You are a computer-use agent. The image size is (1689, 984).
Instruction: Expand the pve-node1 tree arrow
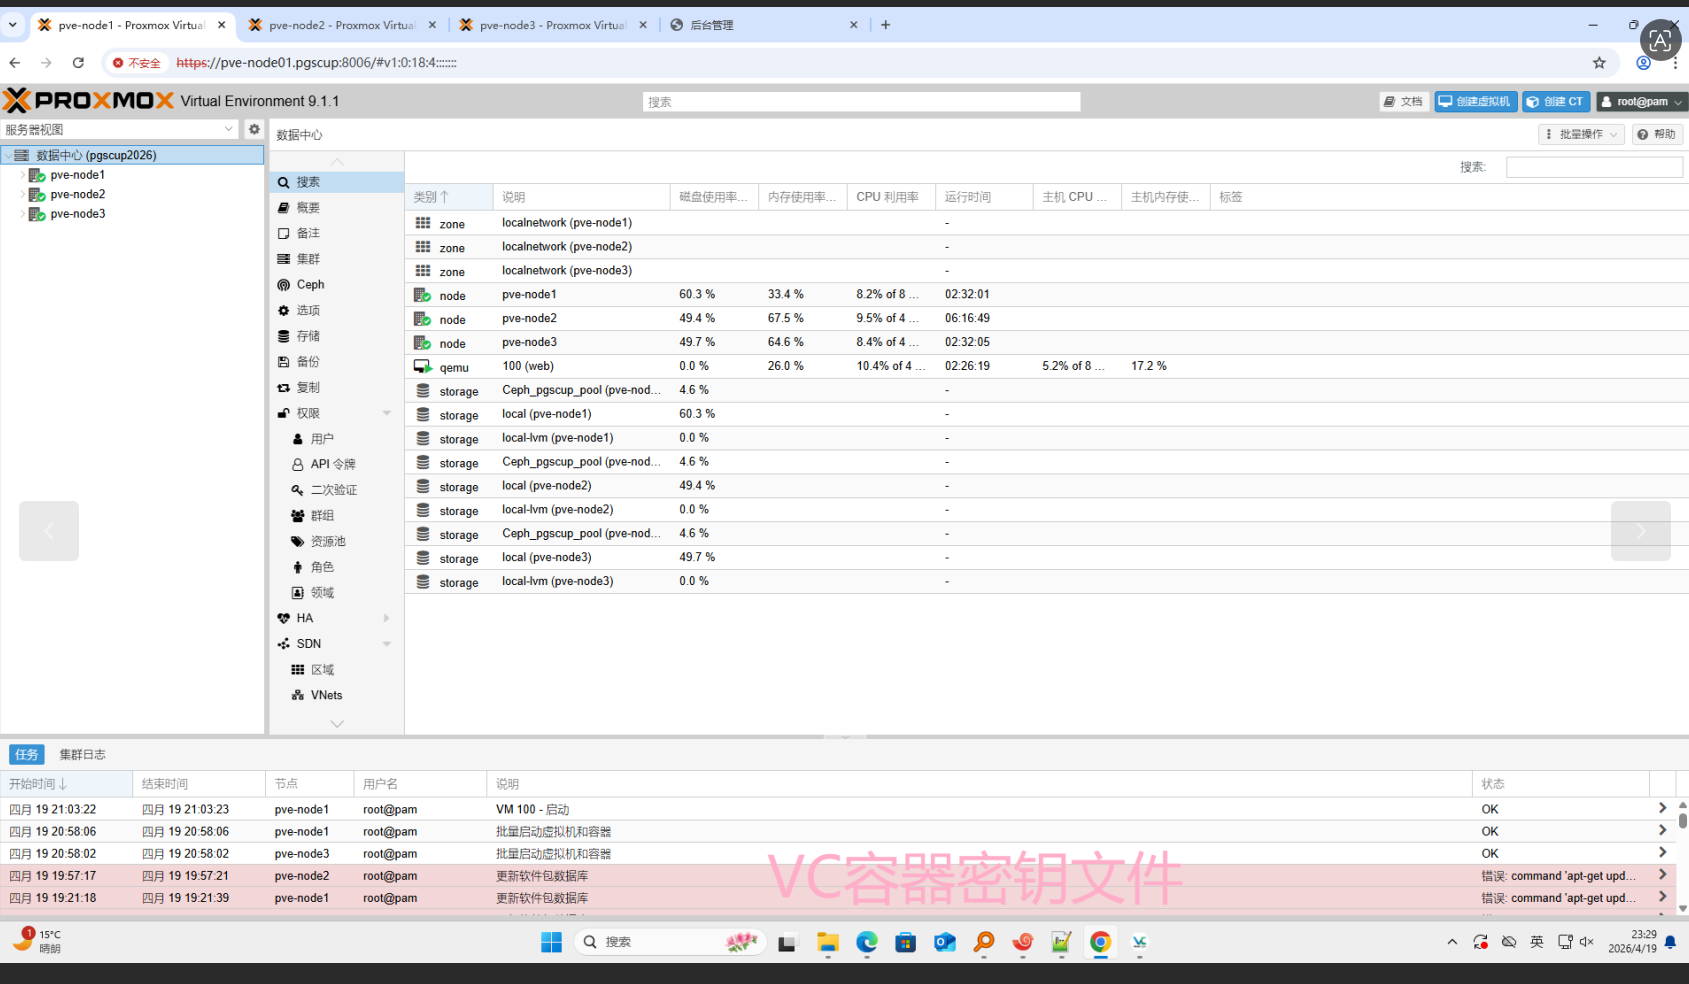(23, 175)
